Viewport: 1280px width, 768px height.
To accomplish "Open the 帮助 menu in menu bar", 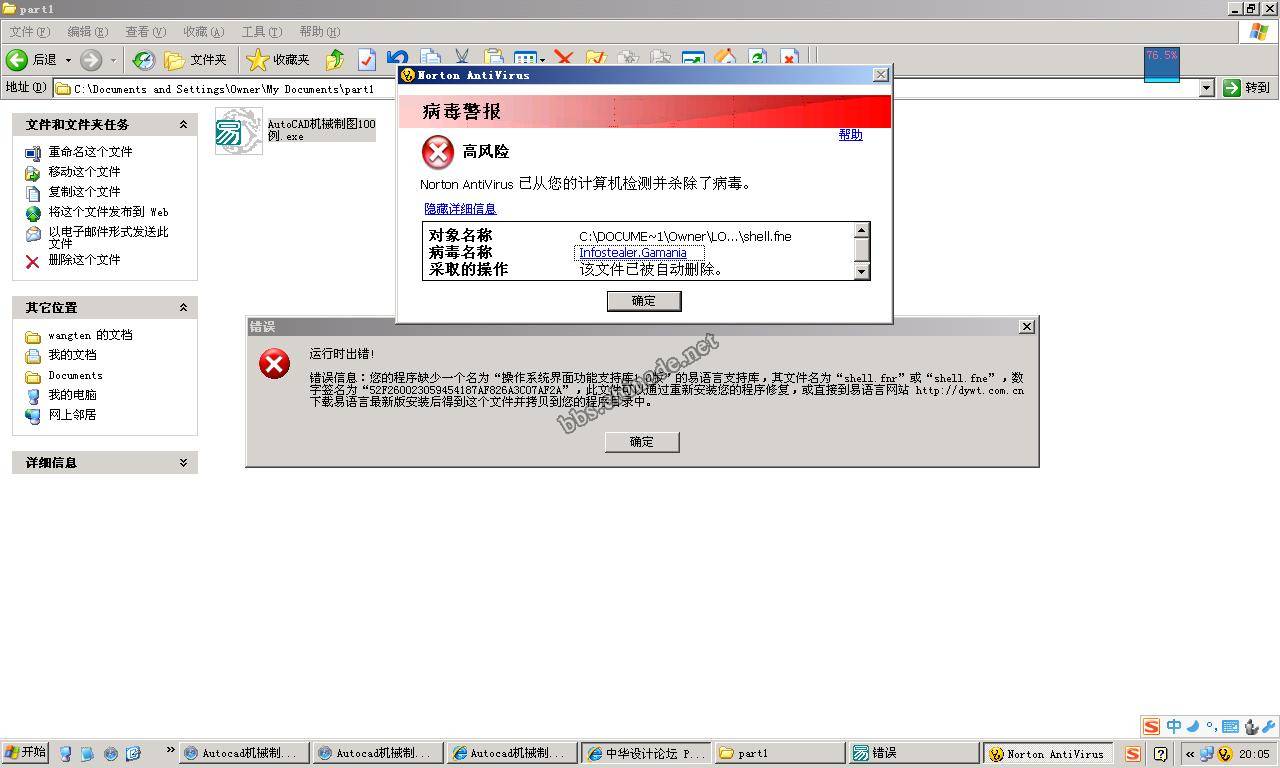I will (319, 31).
